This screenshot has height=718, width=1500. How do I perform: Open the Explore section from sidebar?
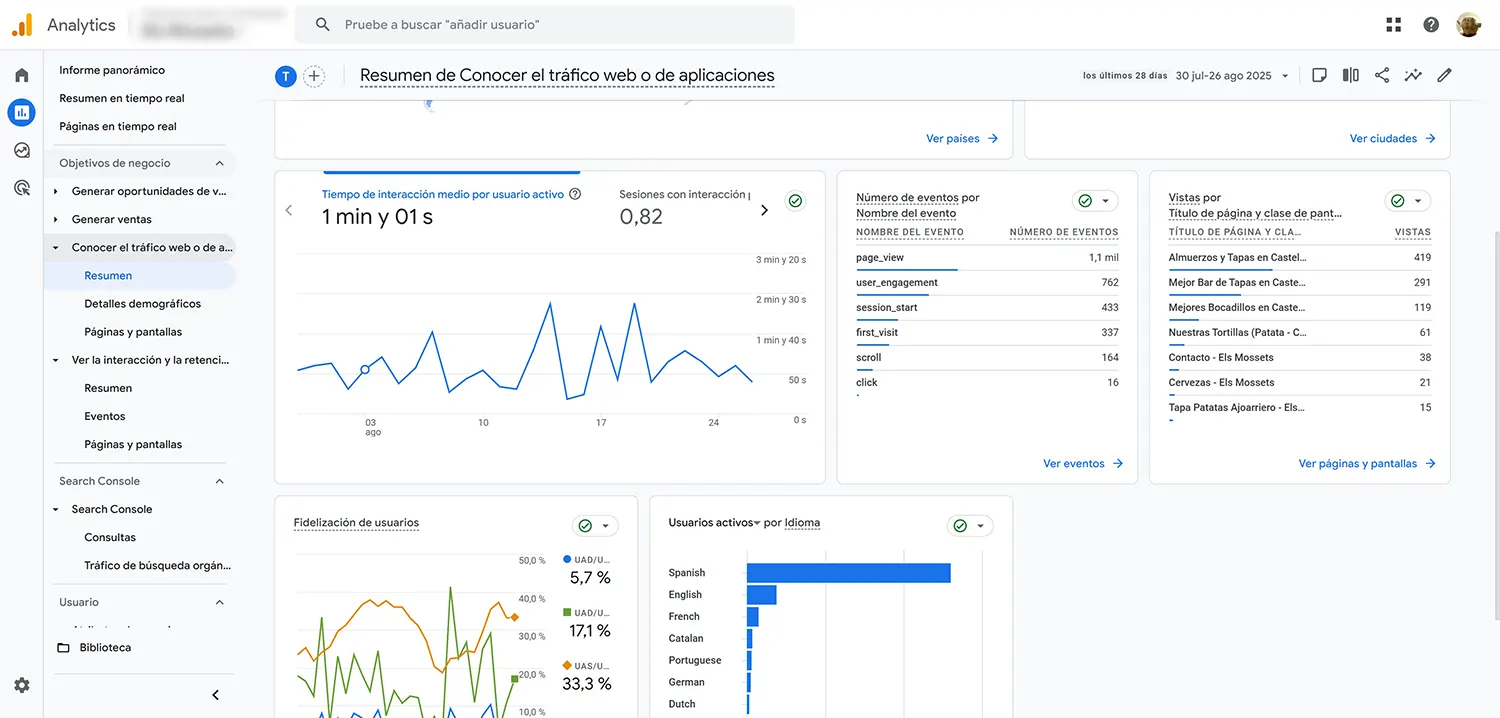pyautogui.click(x=21, y=149)
